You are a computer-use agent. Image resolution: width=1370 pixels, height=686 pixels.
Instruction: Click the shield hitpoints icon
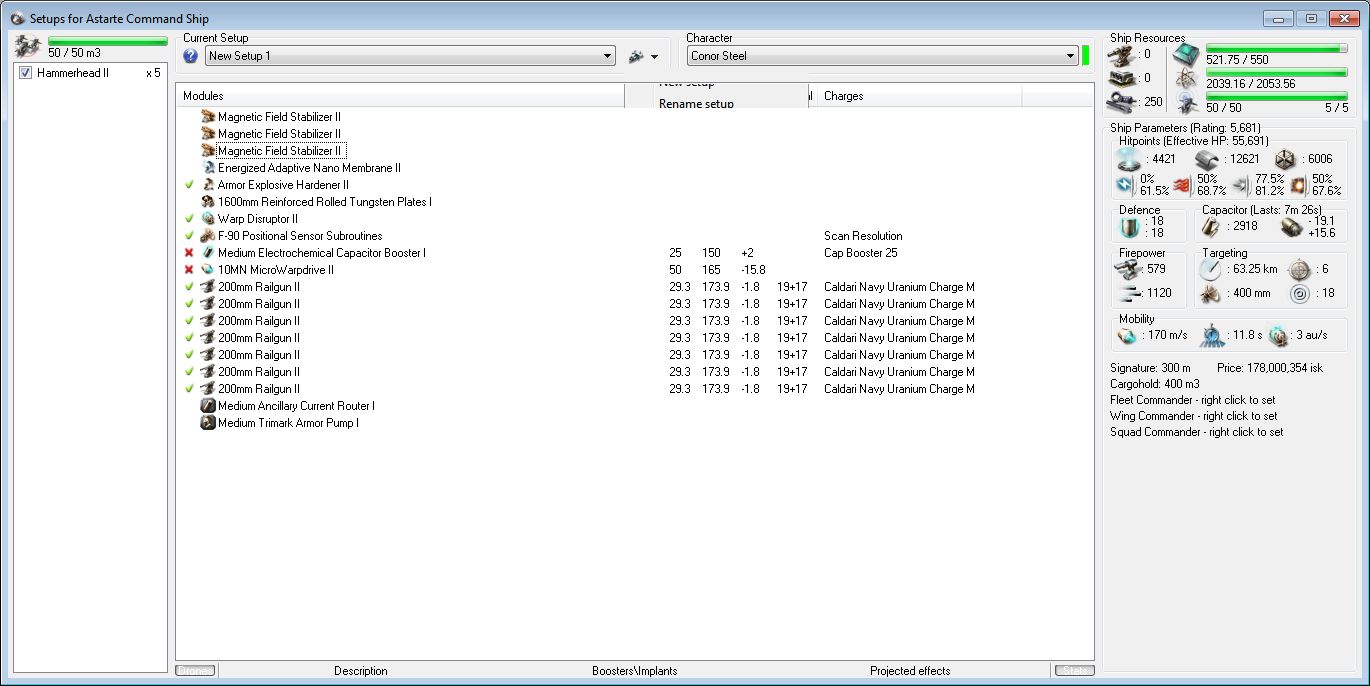[x=1129, y=159]
